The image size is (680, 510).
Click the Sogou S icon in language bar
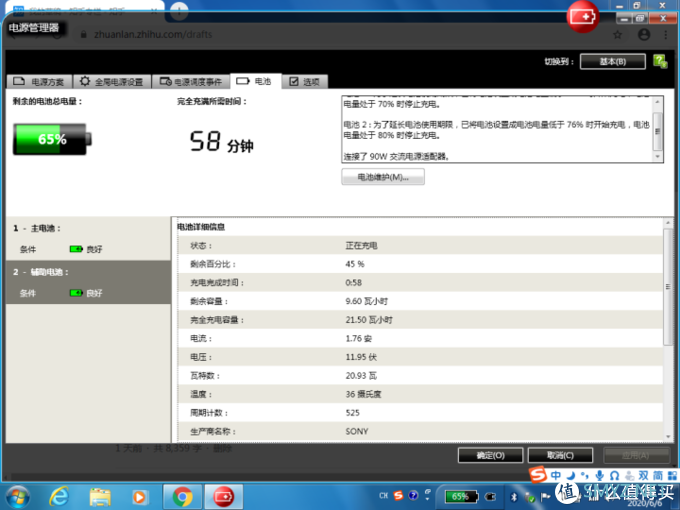click(398, 495)
